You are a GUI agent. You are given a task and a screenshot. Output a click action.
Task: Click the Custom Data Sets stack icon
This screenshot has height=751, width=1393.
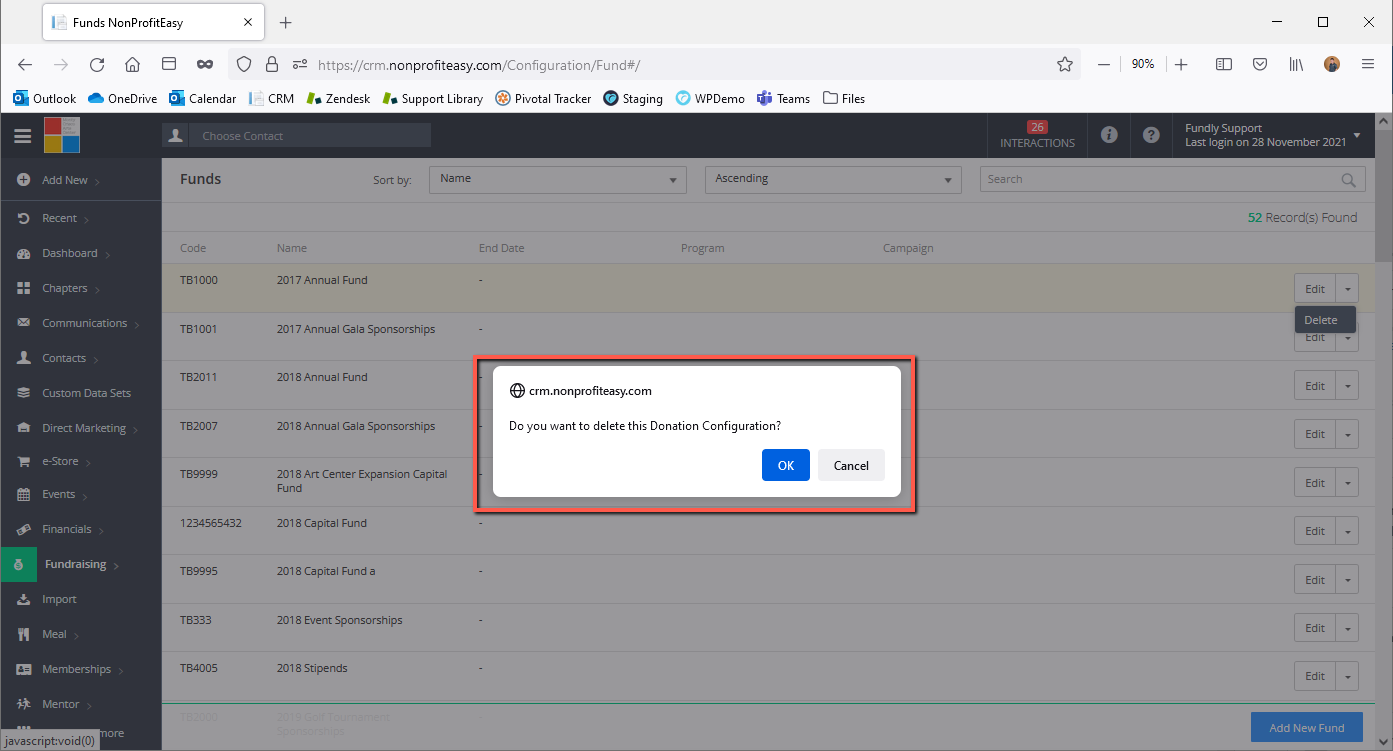click(23, 393)
